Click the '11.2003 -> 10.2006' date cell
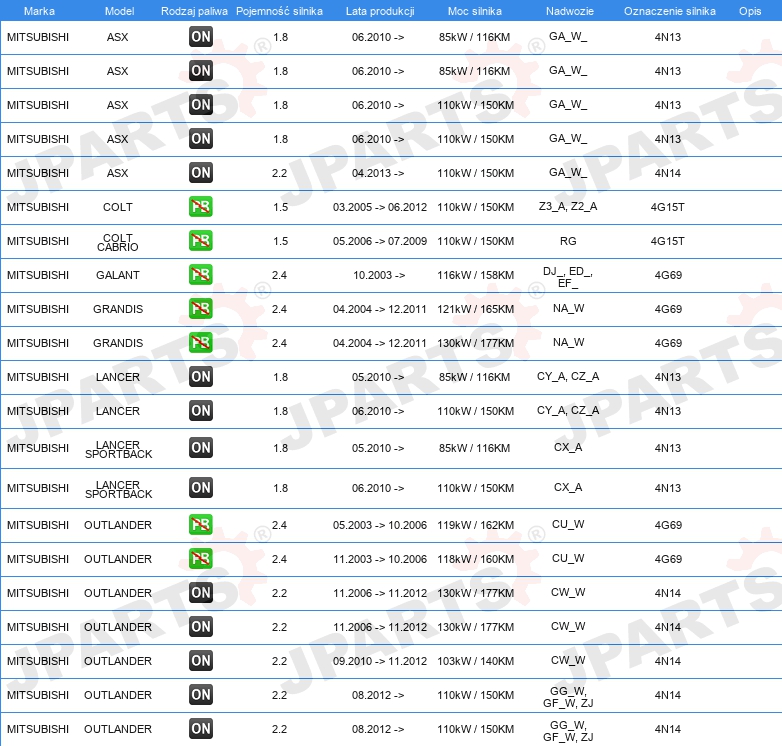Viewport: 782px width, 746px height. tap(380, 559)
